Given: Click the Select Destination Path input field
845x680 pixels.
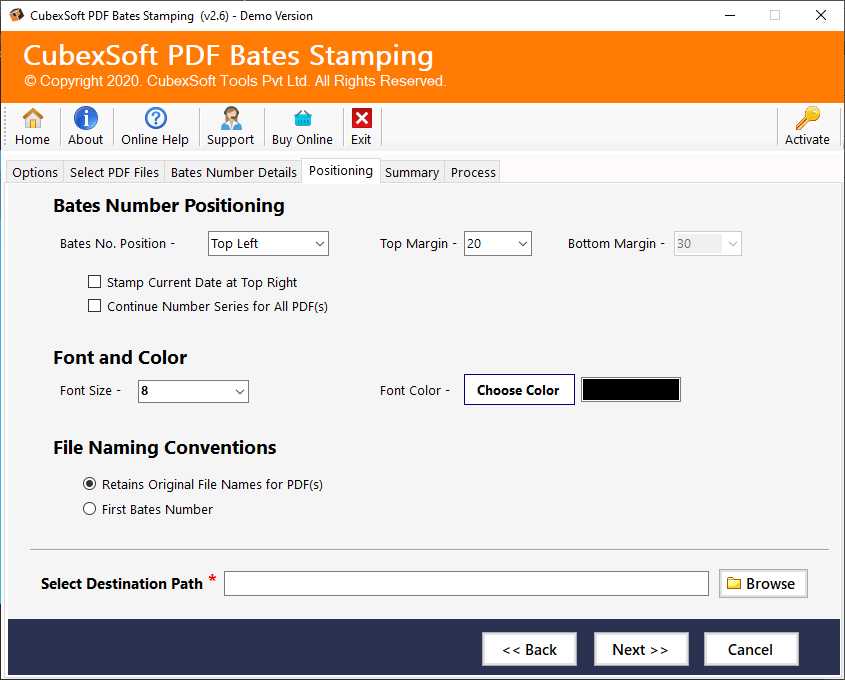Looking at the screenshot, I should click(x=466, y=584).
